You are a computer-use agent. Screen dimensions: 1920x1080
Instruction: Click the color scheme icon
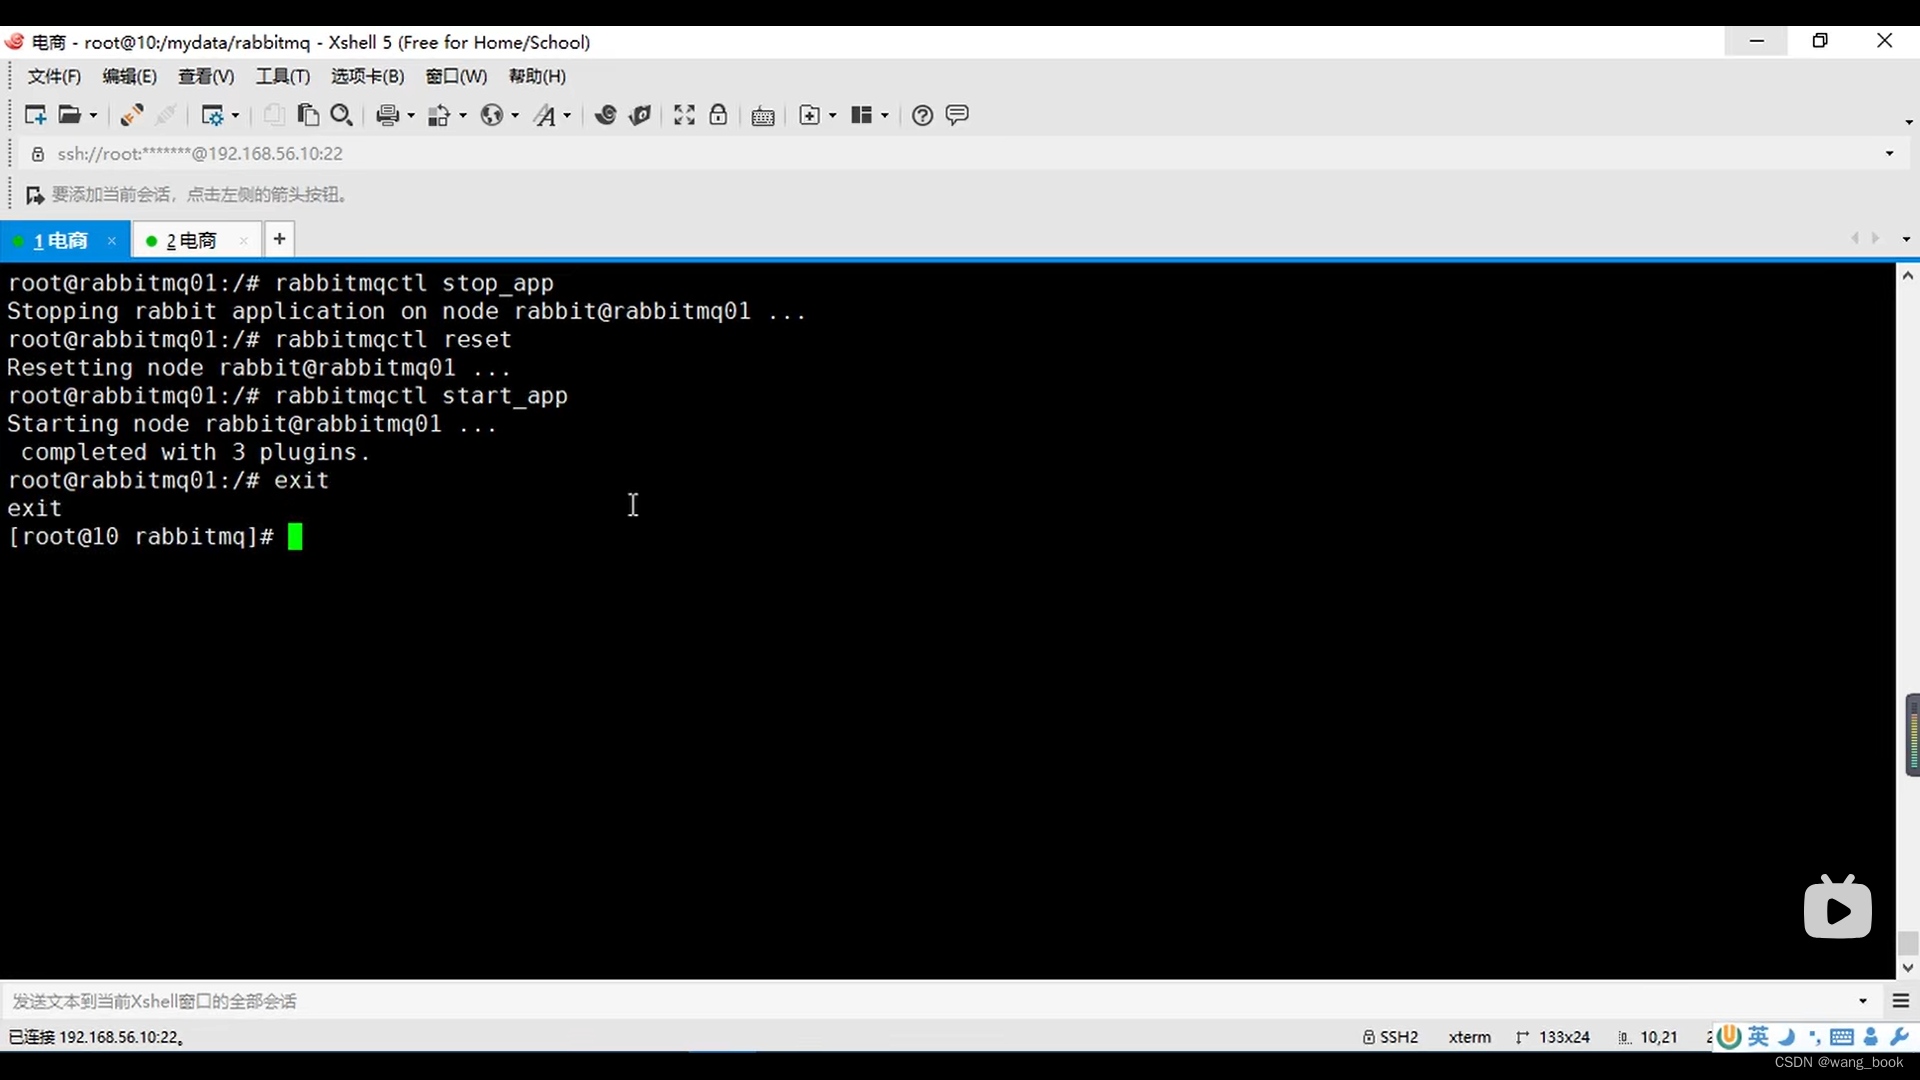pyautogui.click(x=439, y=115)
